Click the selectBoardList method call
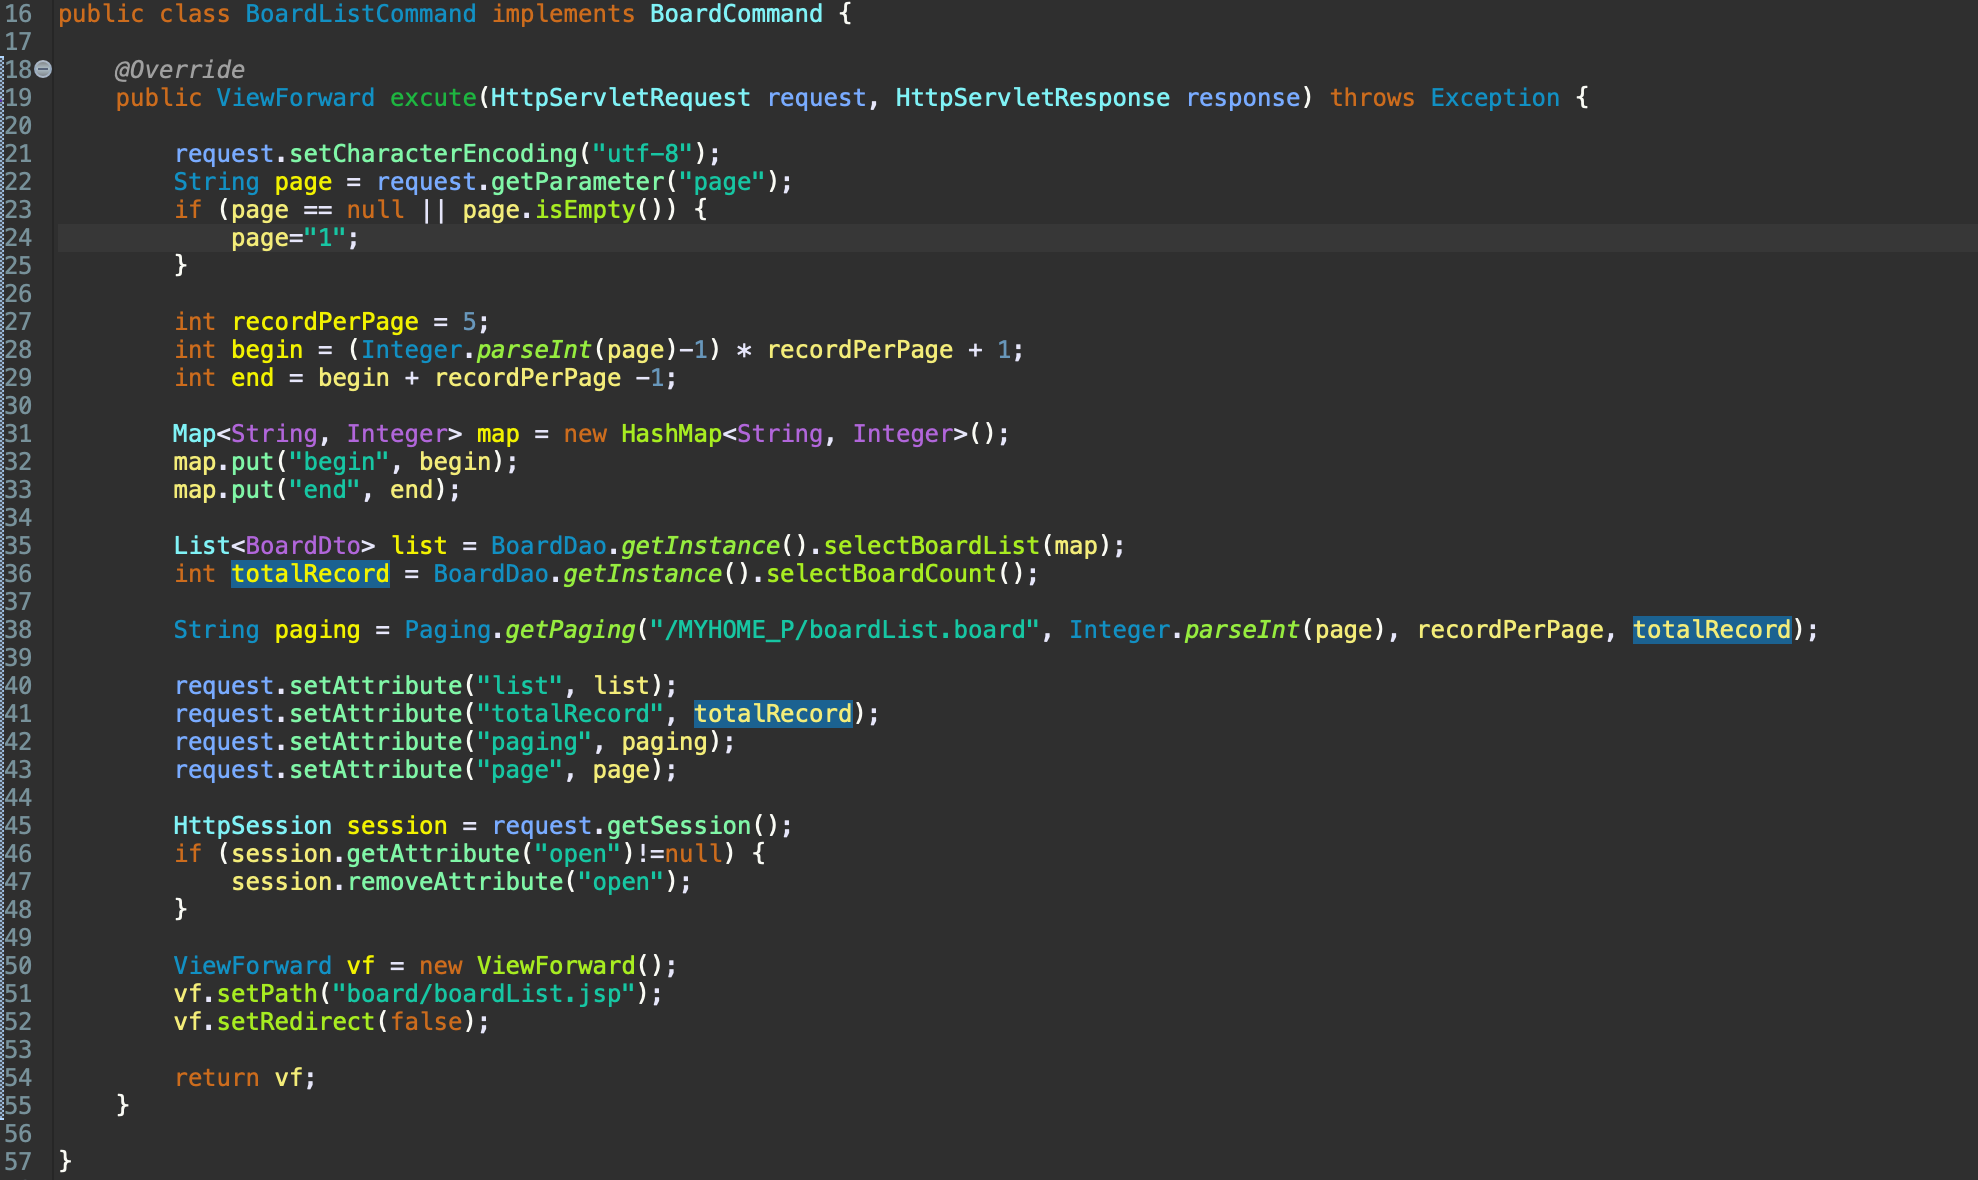The width and height of the screenshot is (1978, 1180). coord(931,546)
